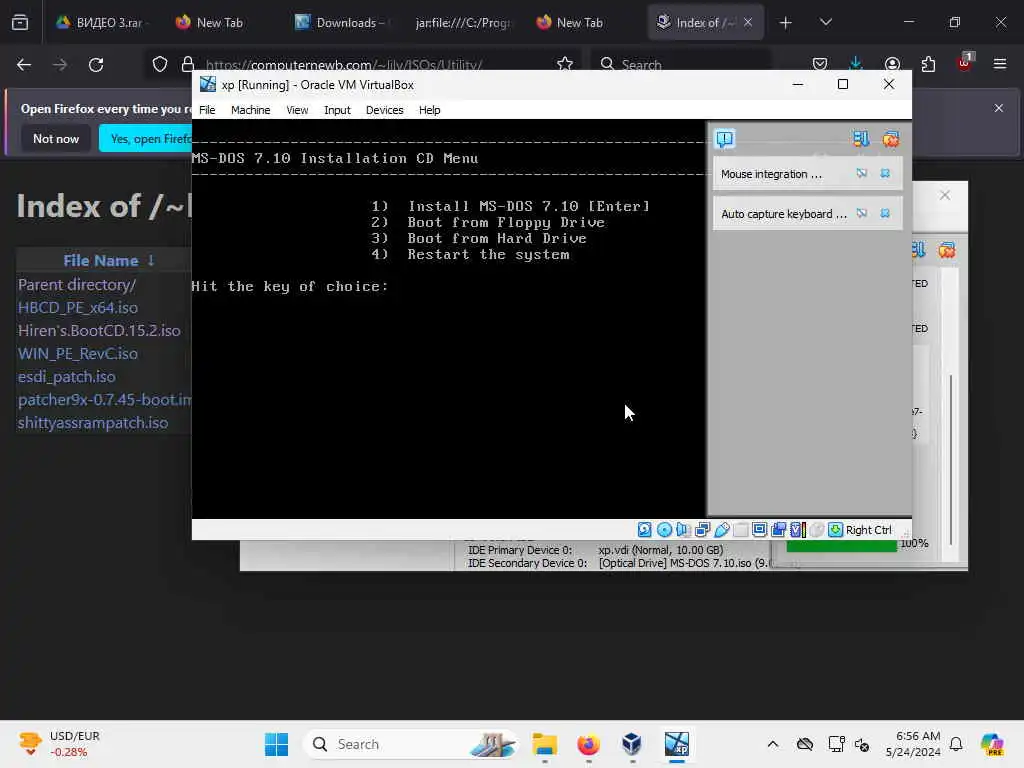Click the optical disk indicator in VM status bar
Viewport: 1024px width, 768px height.
point(664,530)
